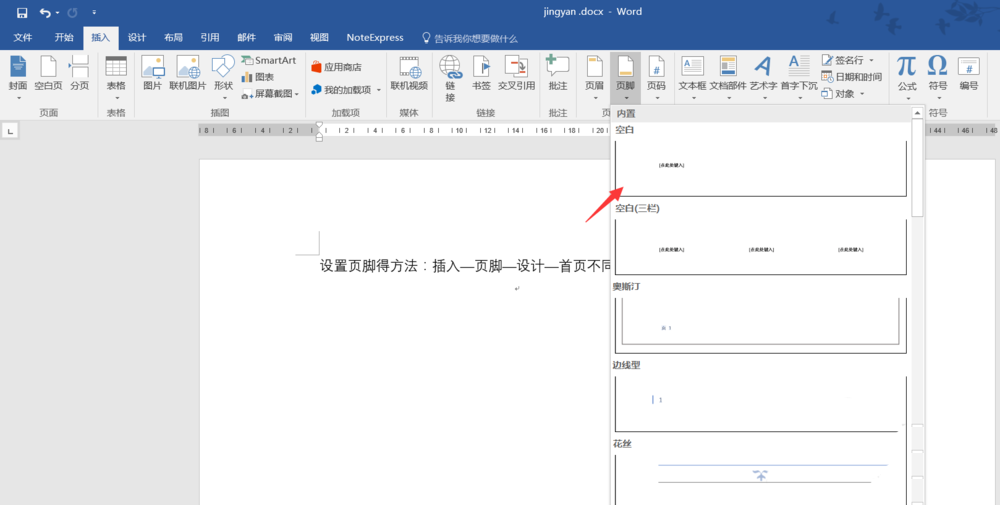Insert a comment (批注)
This screenshot has height=505, width=1000.
558,74
